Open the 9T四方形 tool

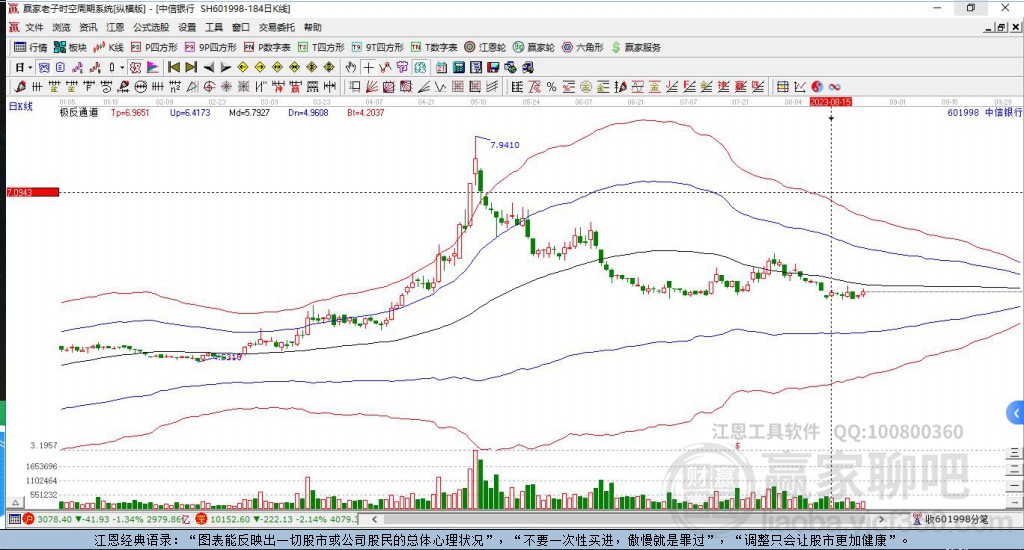[x=377, y=47]
